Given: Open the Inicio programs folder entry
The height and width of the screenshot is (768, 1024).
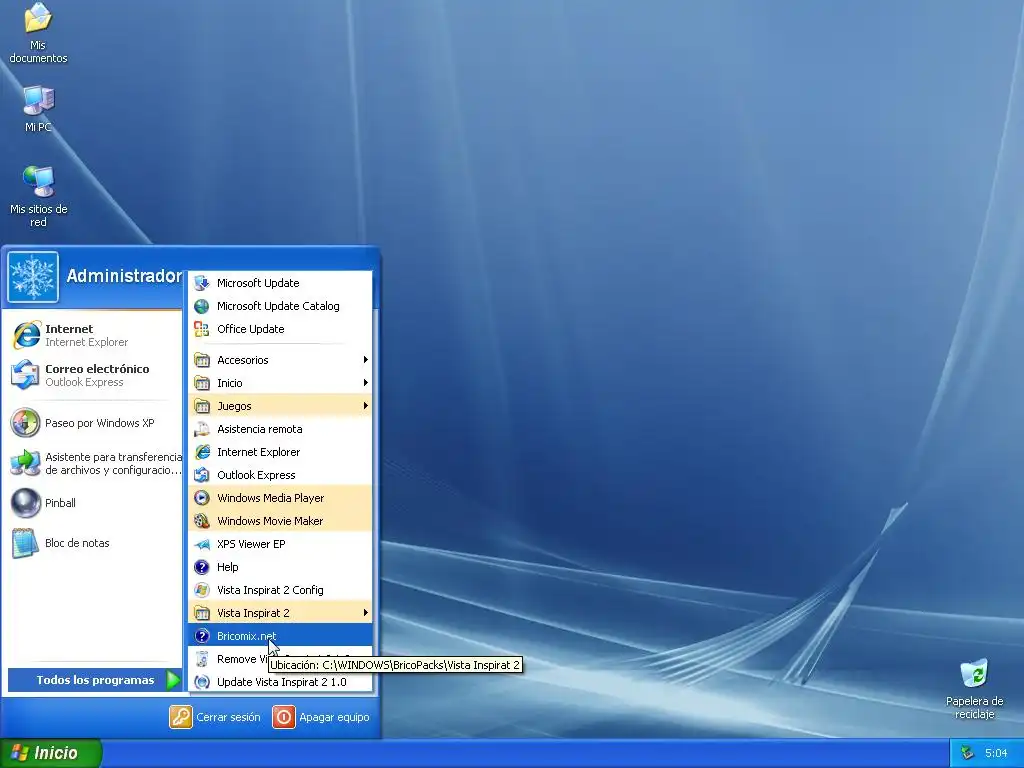Looking at the screenshot, I should coord(280,383).
